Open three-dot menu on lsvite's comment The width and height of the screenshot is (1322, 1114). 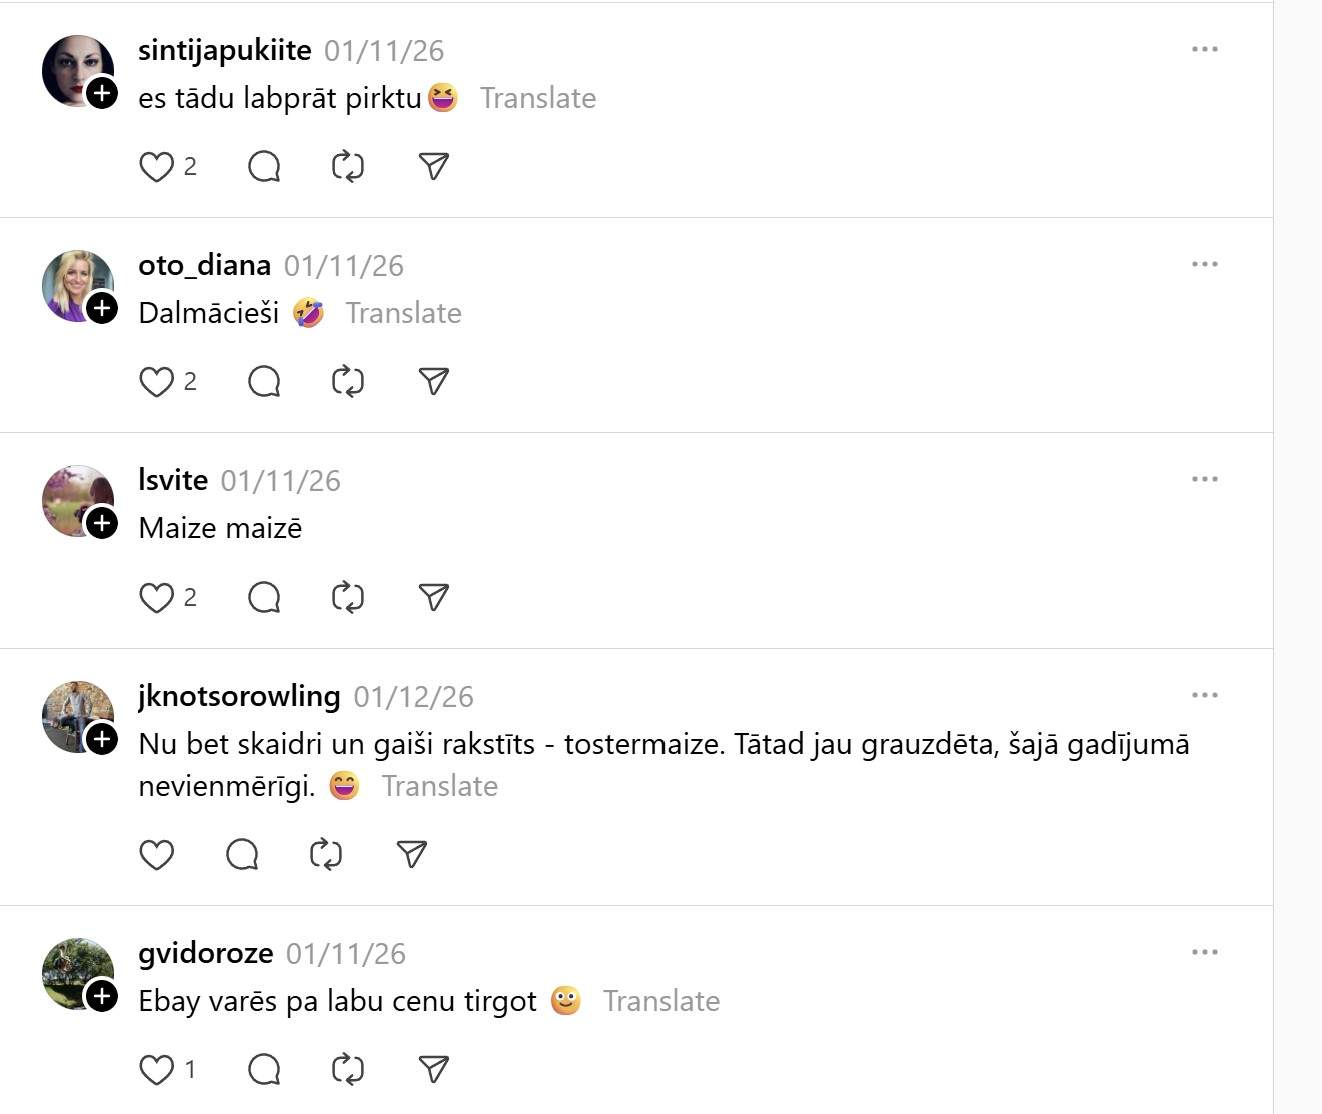[x=1204, y=479]
